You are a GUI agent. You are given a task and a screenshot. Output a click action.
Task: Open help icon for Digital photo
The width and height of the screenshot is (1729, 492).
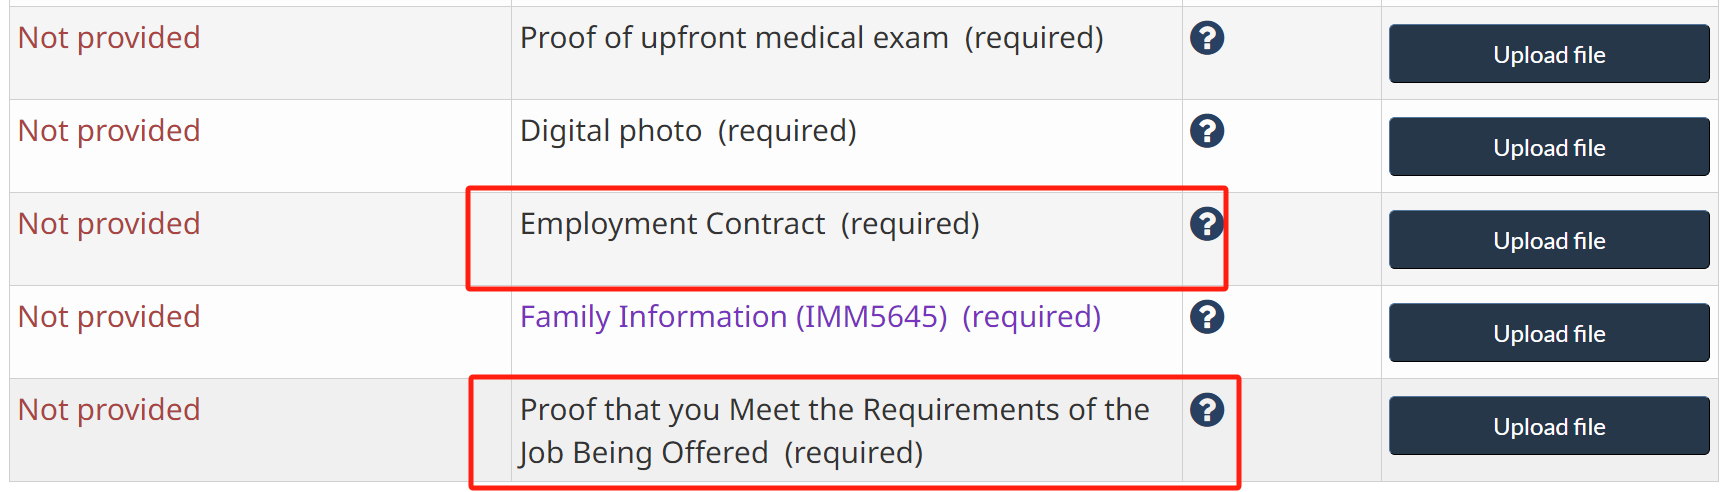point(1206,131)
